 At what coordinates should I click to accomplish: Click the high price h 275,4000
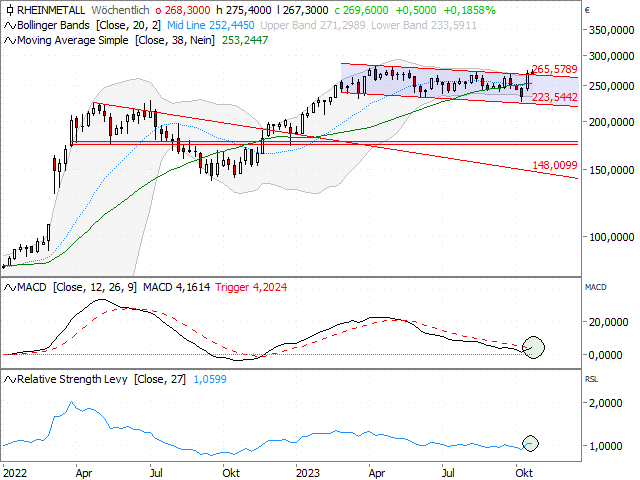pos(244,10)
